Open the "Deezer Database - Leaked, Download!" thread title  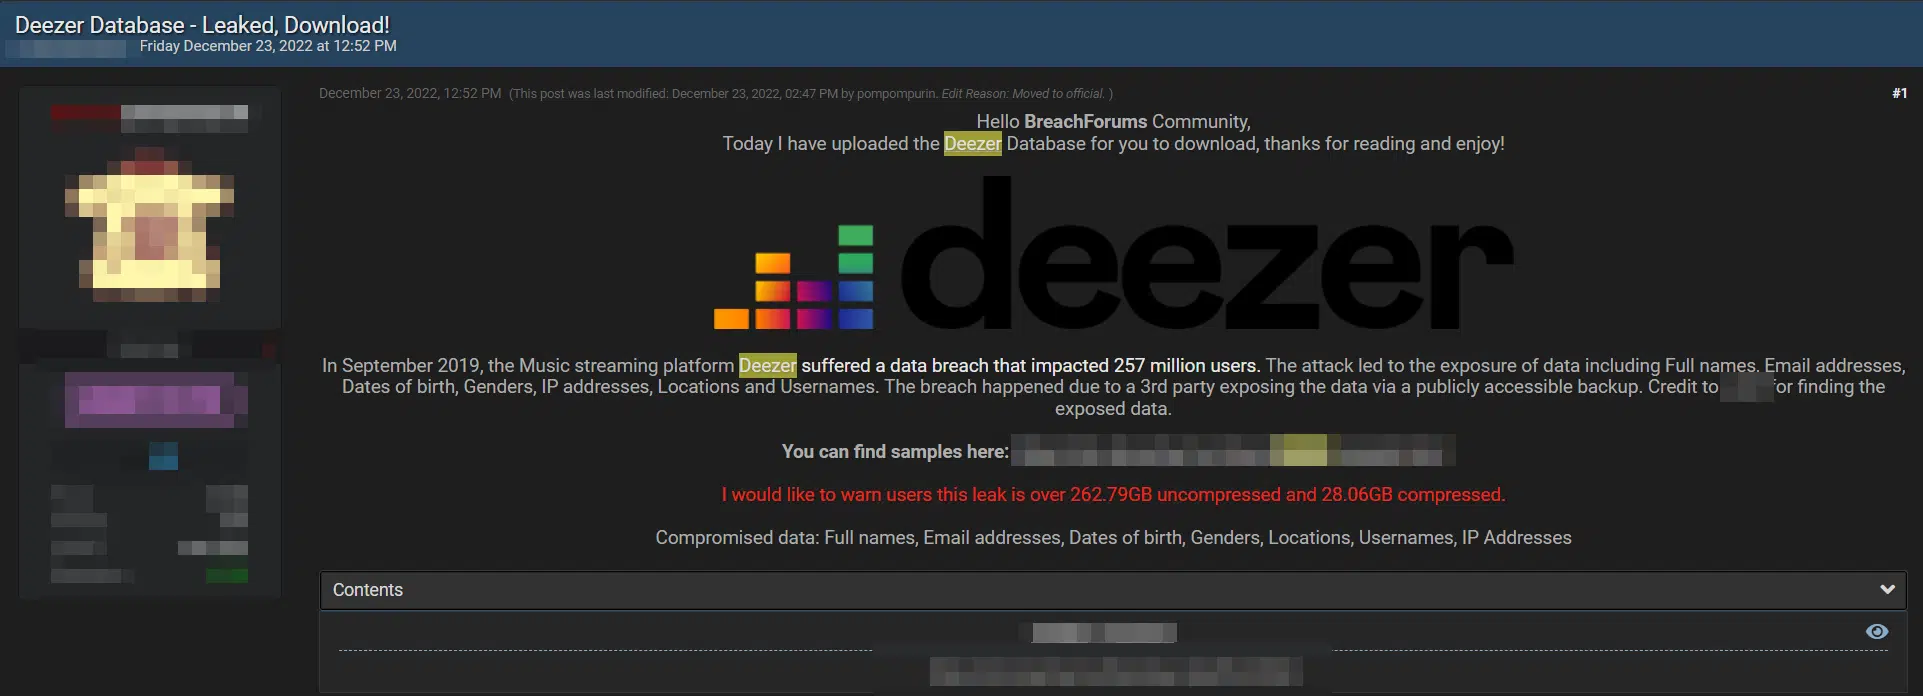point(202,25)
